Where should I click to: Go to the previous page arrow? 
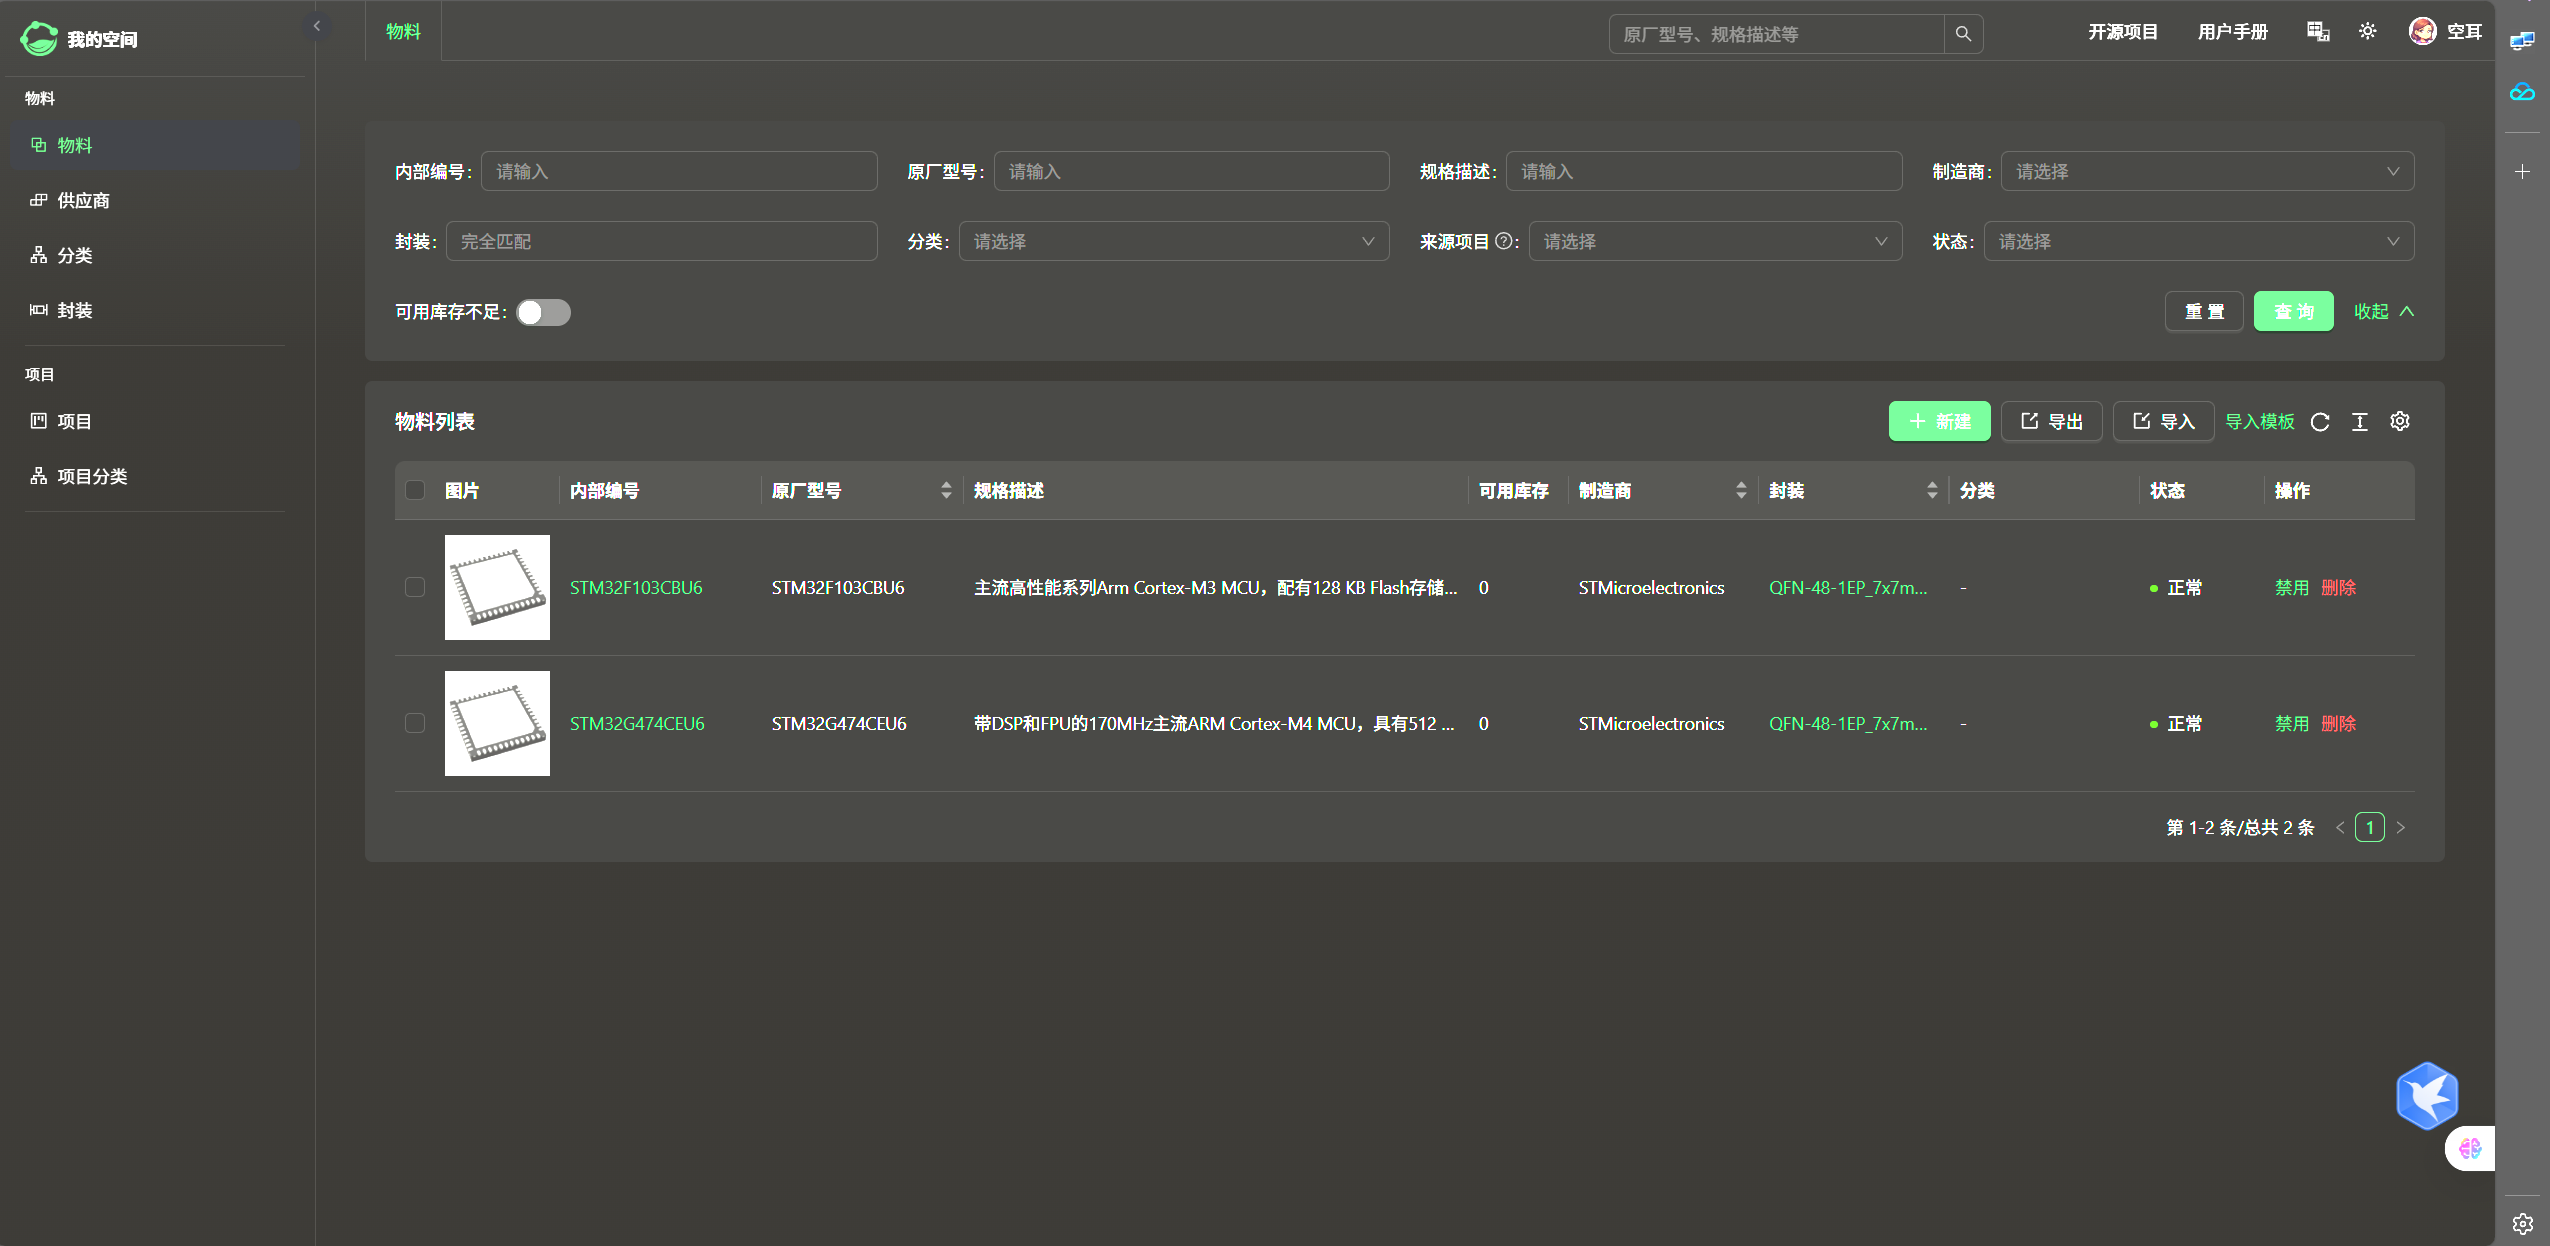click(x=2340, y=827)
